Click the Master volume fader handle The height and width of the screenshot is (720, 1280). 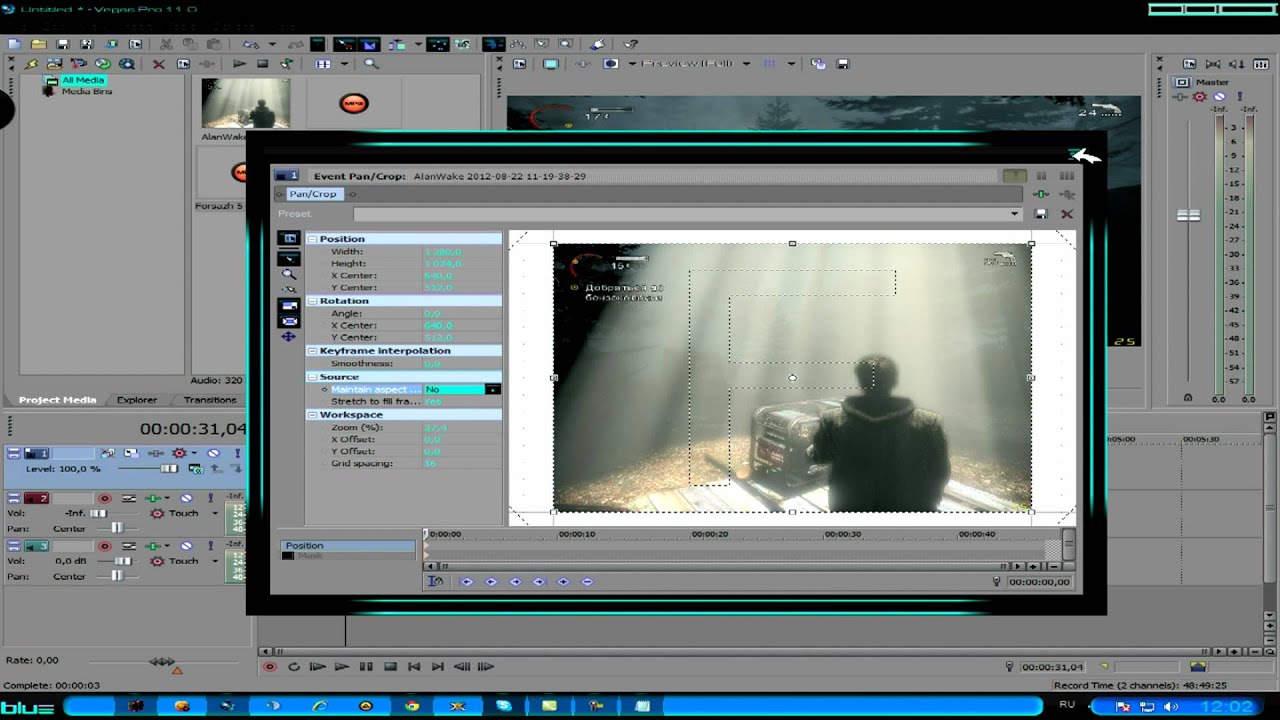coord(1188,215)
